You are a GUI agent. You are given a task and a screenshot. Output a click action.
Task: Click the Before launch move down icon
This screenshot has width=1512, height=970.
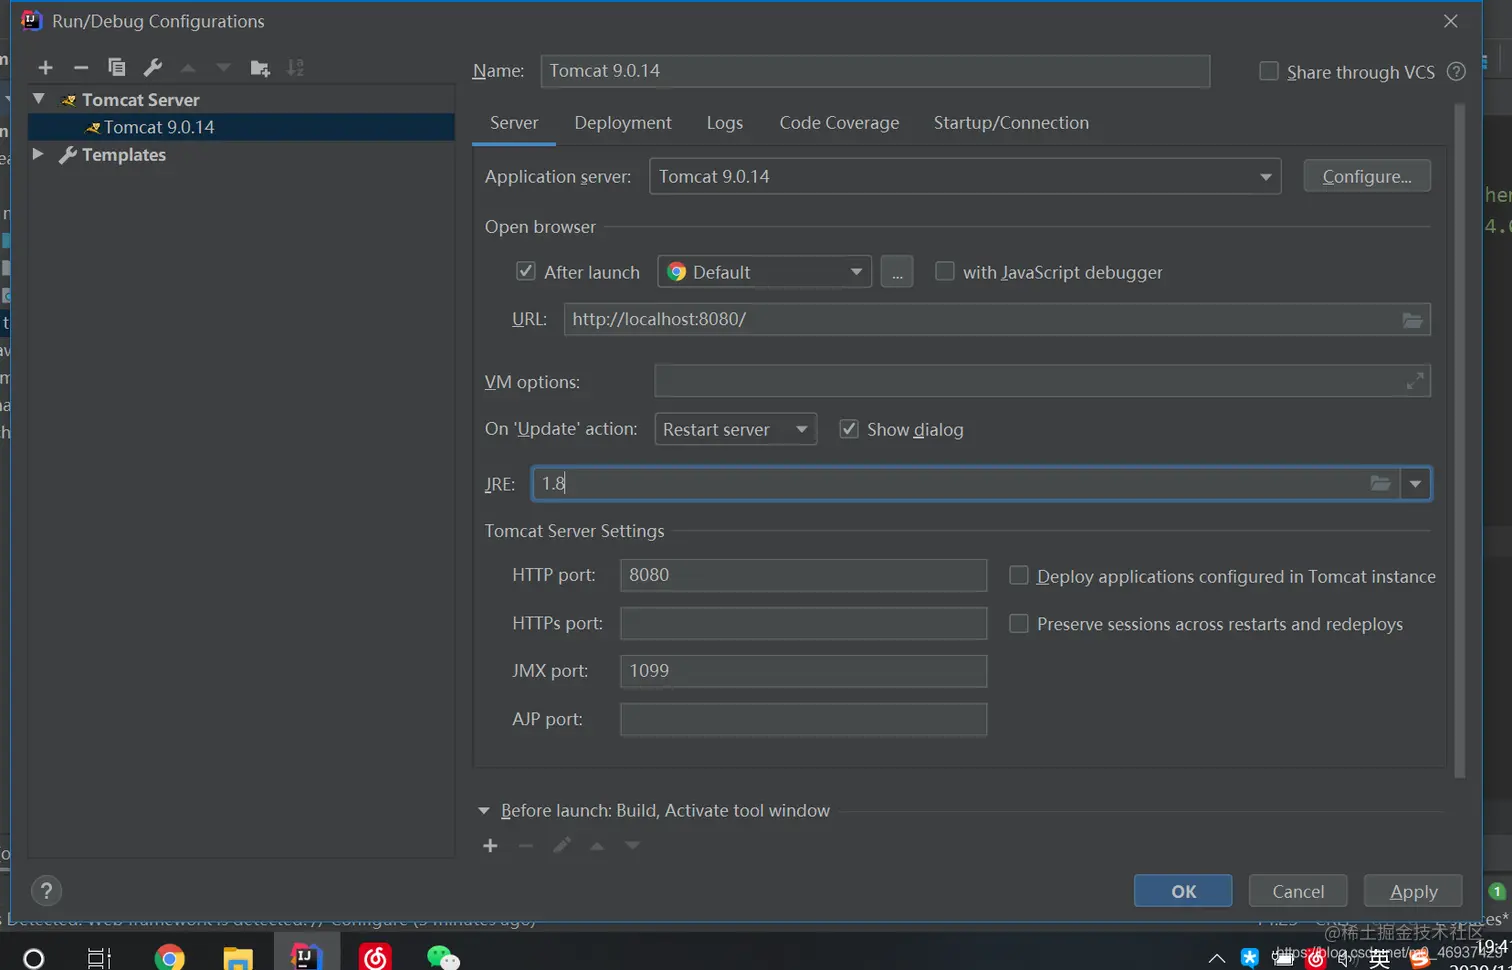pos(632,846)
